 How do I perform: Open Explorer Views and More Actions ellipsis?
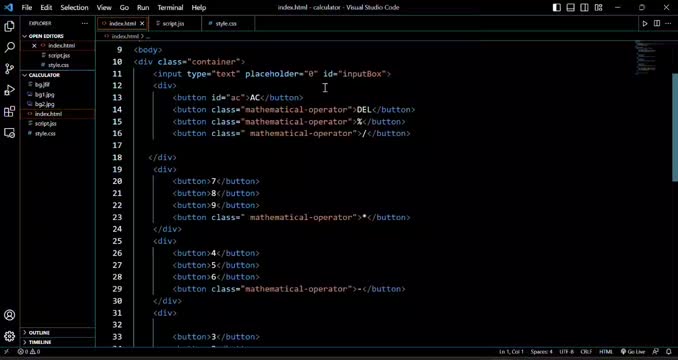(85, 23)
